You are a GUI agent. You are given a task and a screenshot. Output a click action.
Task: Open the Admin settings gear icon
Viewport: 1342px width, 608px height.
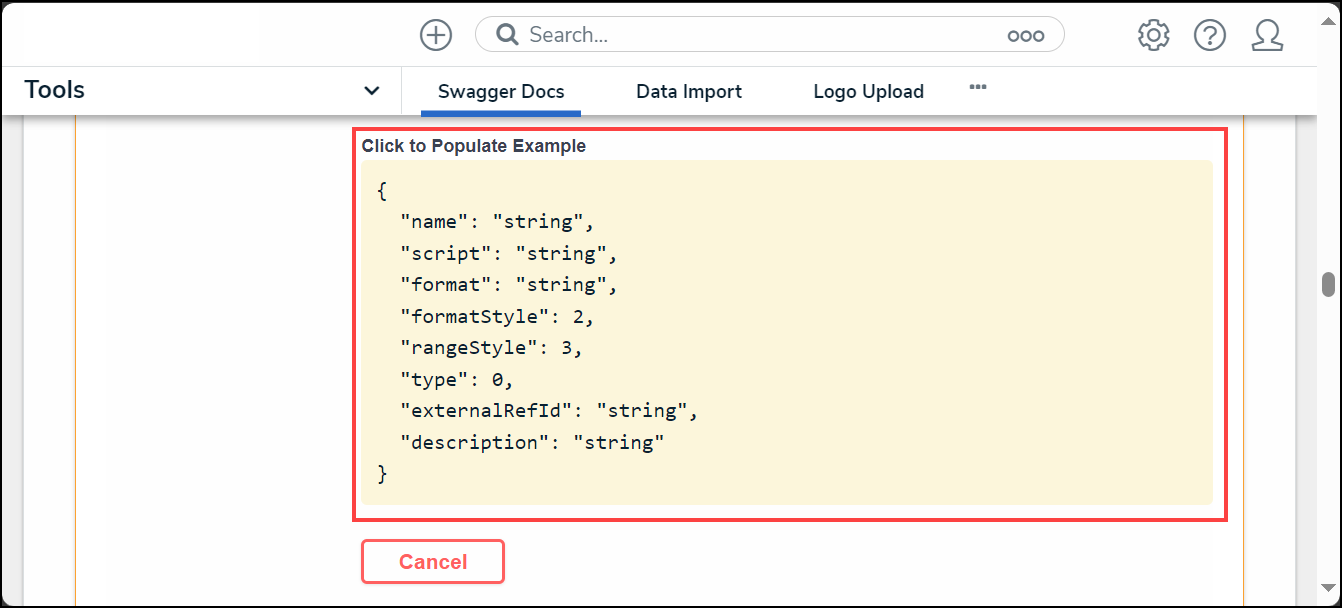pos(1153,35)
